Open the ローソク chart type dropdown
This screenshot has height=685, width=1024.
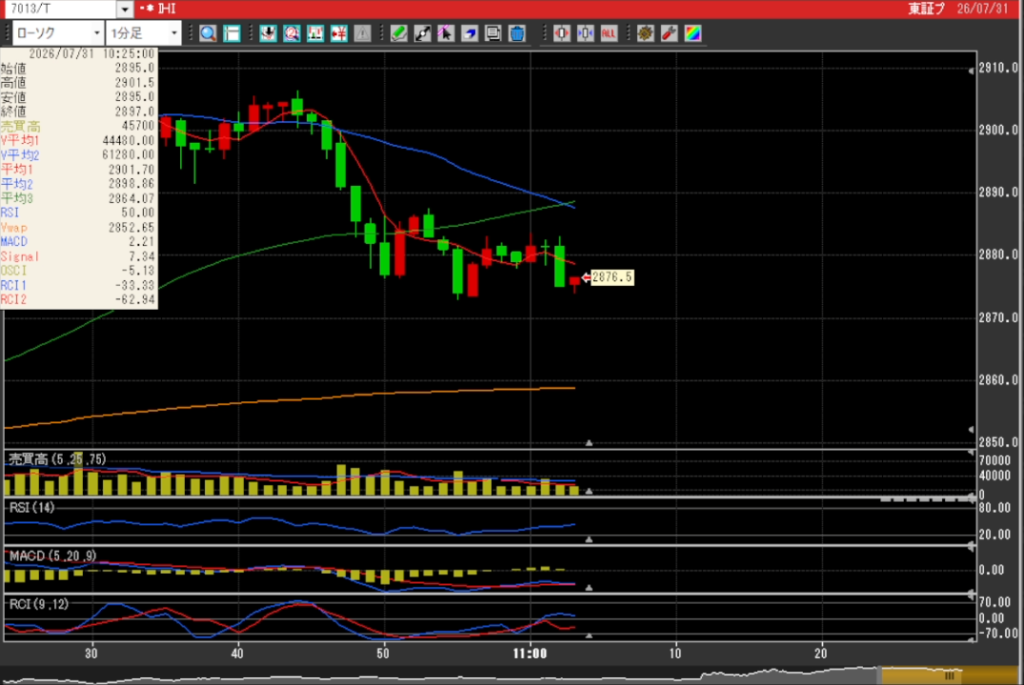pyautogui.click(x=57, y=33)
